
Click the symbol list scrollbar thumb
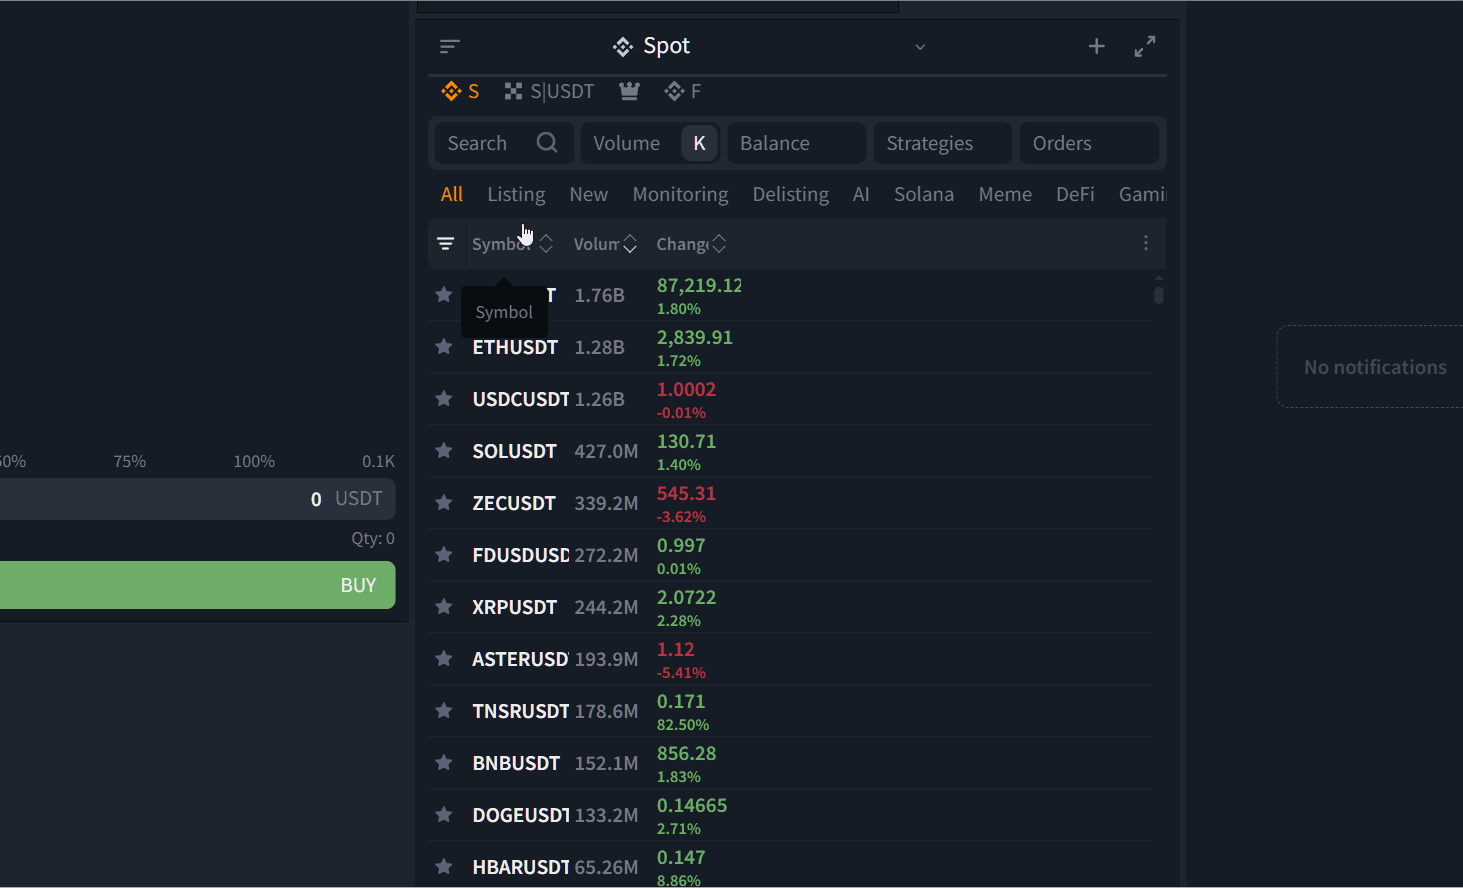coord(1158,295)
